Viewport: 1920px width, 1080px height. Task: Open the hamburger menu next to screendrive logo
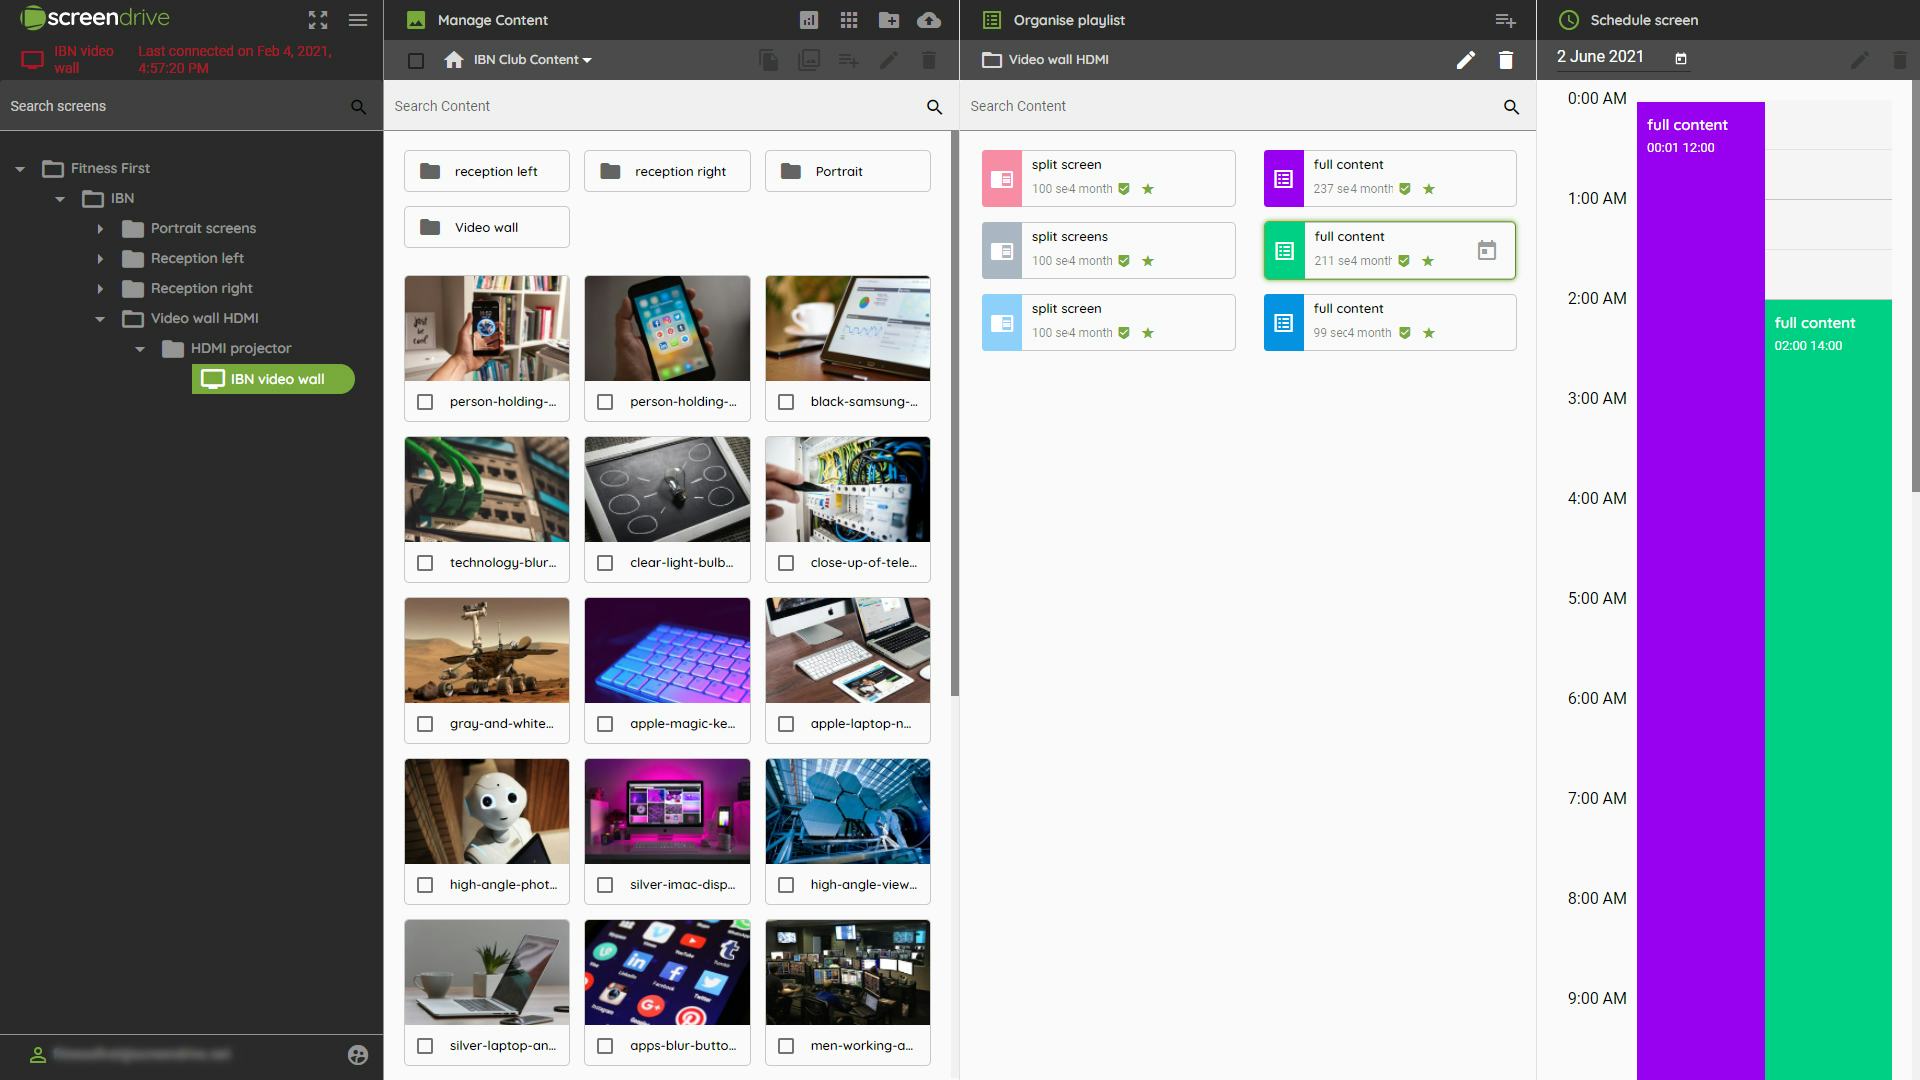tap(358, 20)
